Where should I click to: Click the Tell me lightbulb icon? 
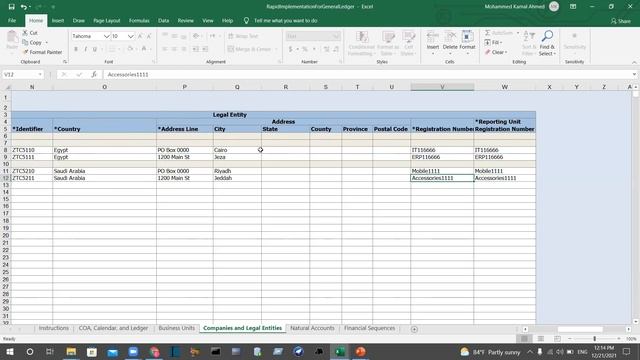pos(246,20)
